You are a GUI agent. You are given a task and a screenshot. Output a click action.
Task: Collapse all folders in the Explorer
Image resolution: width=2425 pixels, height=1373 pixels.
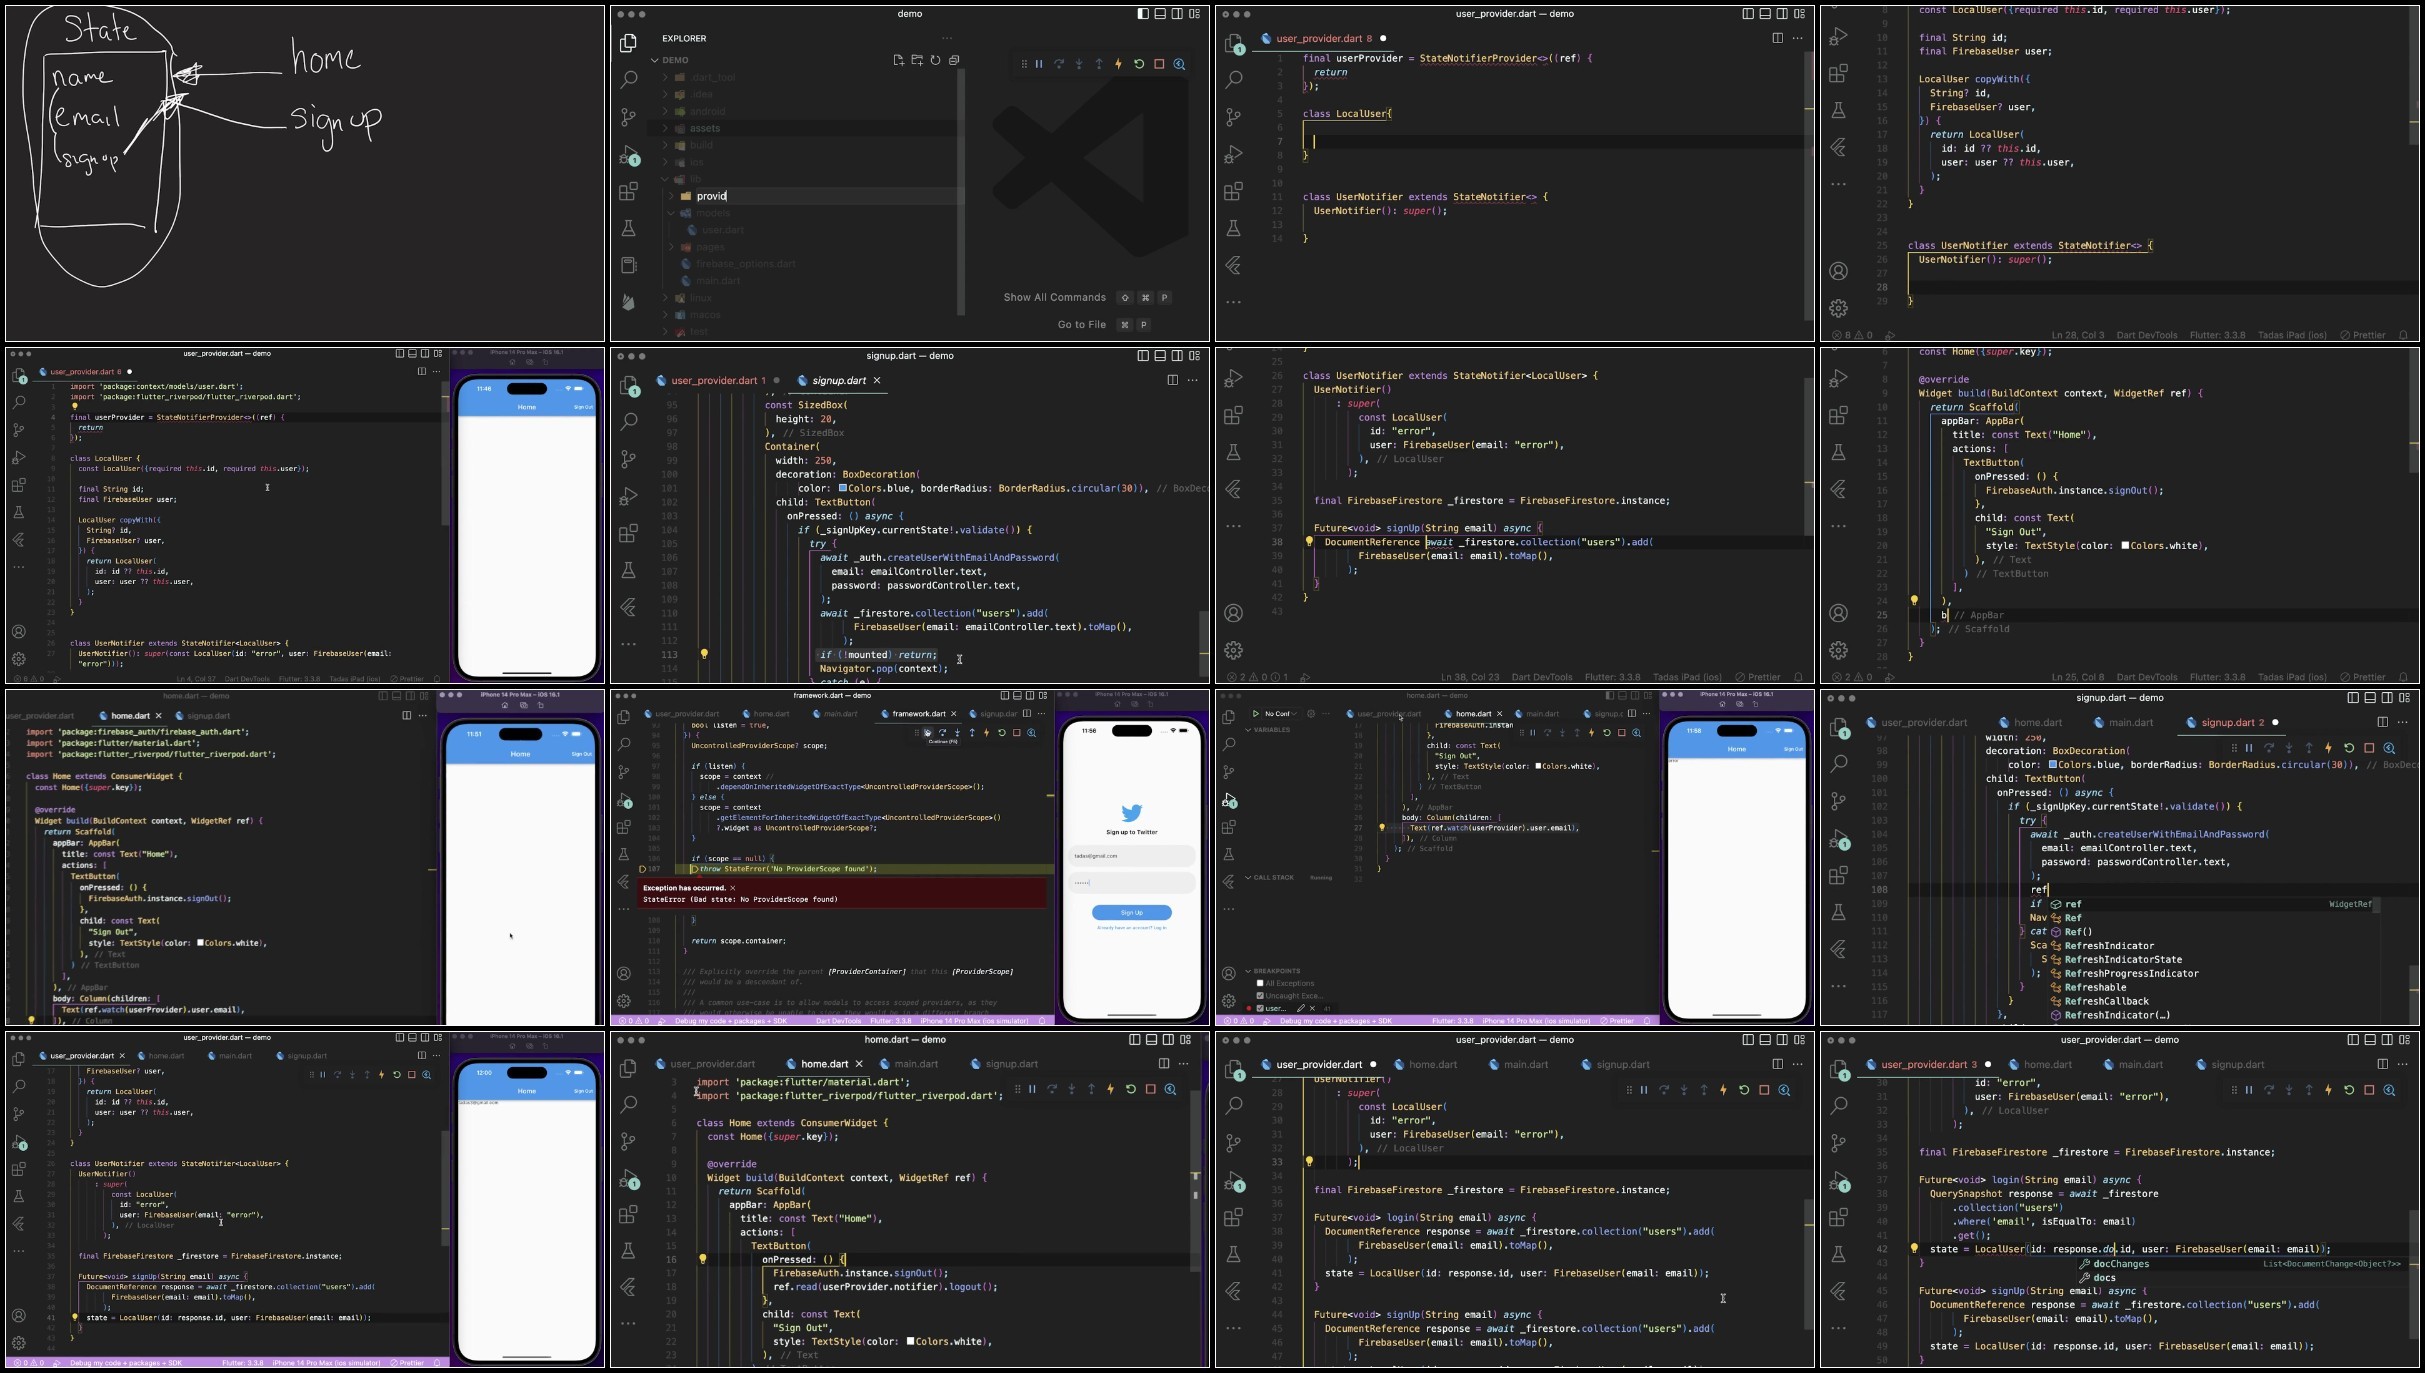tap(954, 60)
